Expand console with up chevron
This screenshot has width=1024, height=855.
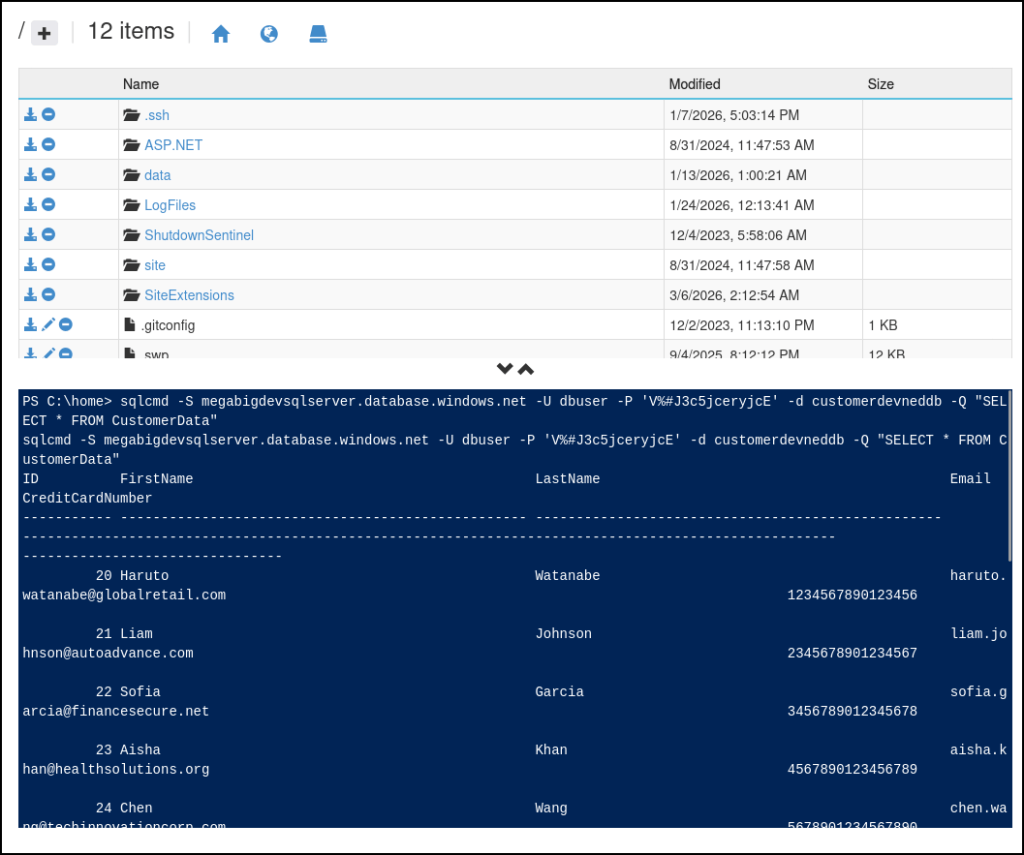click(526, 369)
